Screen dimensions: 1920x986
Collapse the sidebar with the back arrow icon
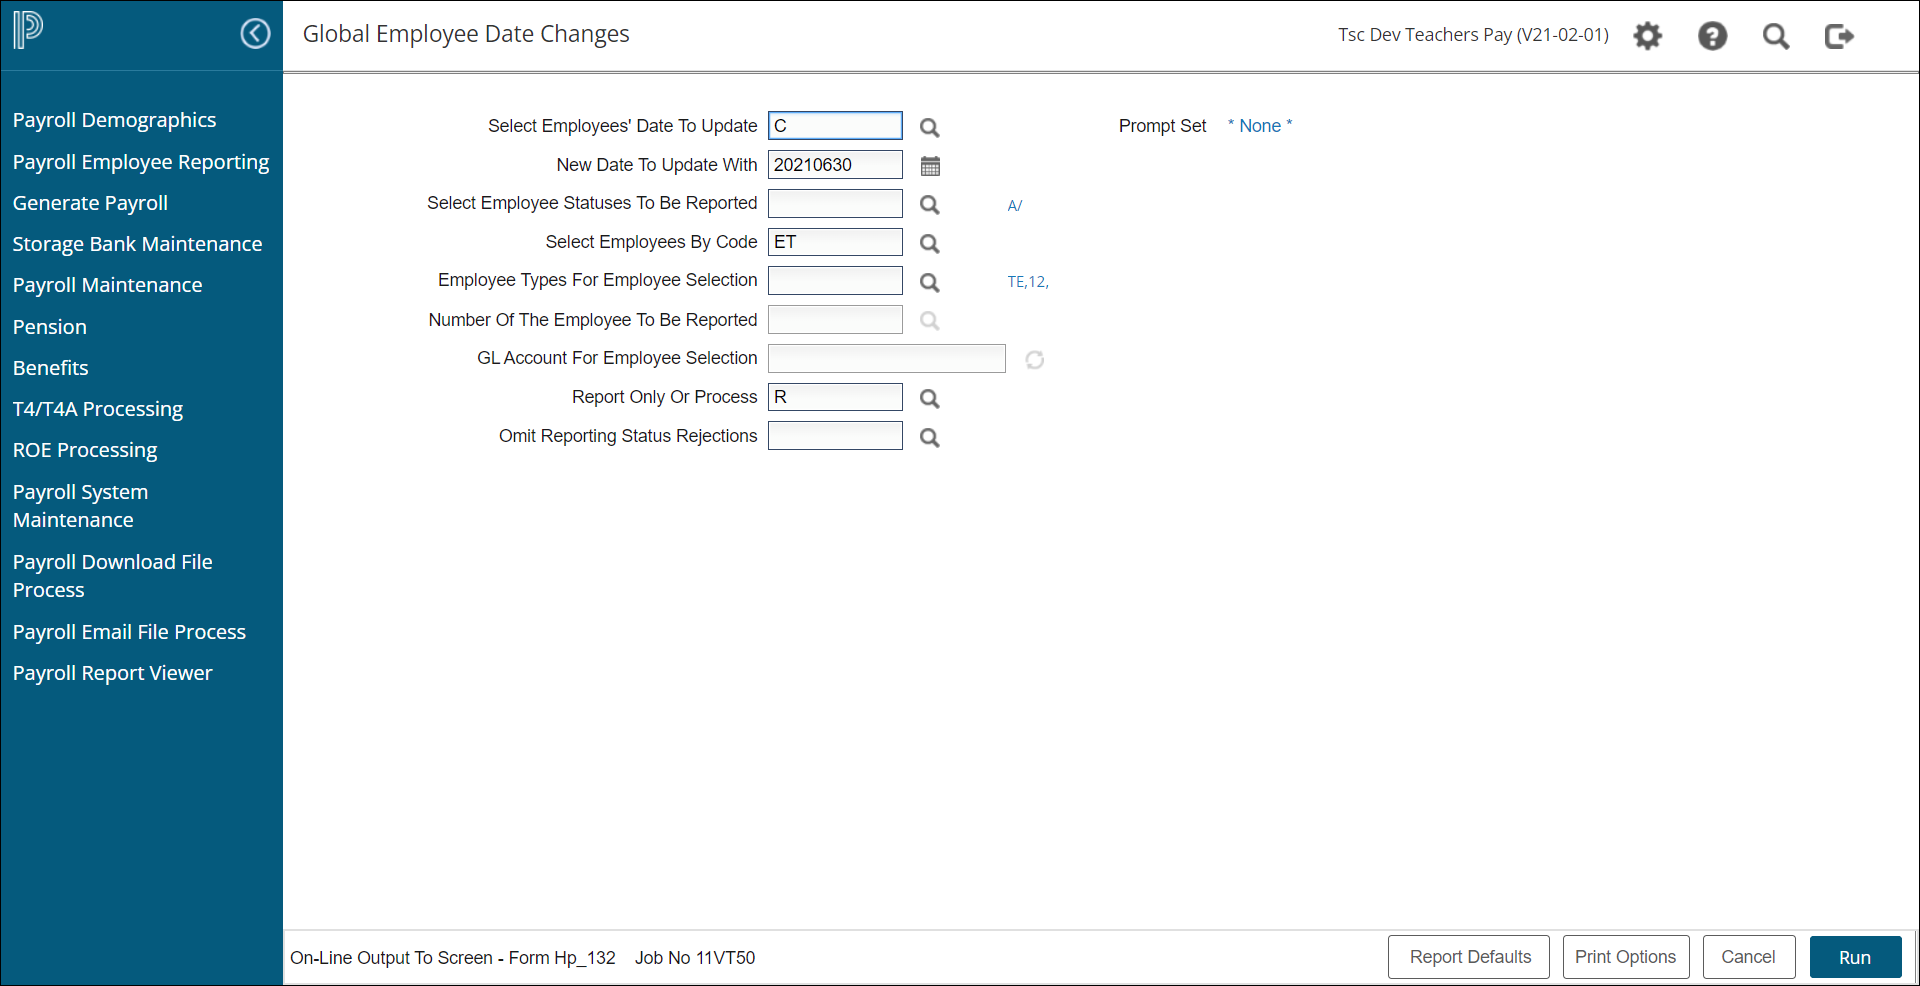pos(255,34)
